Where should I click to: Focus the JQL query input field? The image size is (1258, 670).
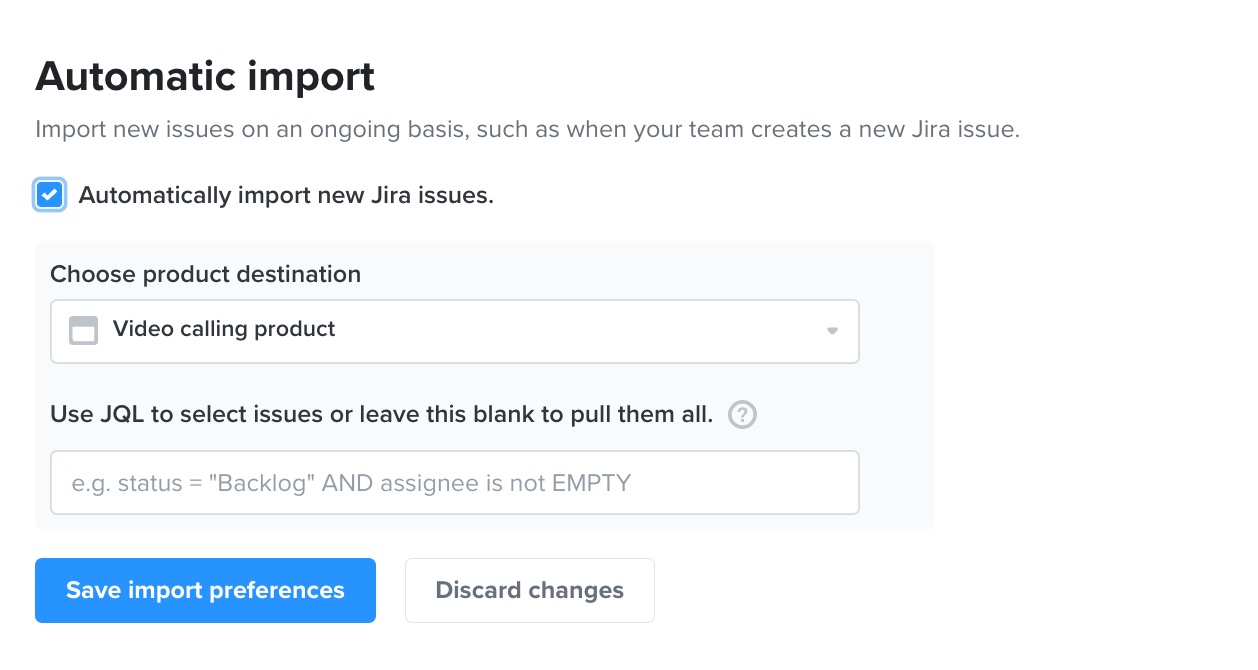pos(455,483)
